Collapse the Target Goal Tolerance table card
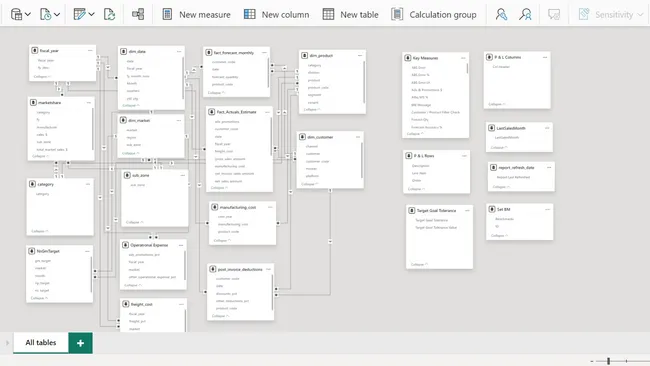This screenshot has width=650, height=366. tap(419, 264)
